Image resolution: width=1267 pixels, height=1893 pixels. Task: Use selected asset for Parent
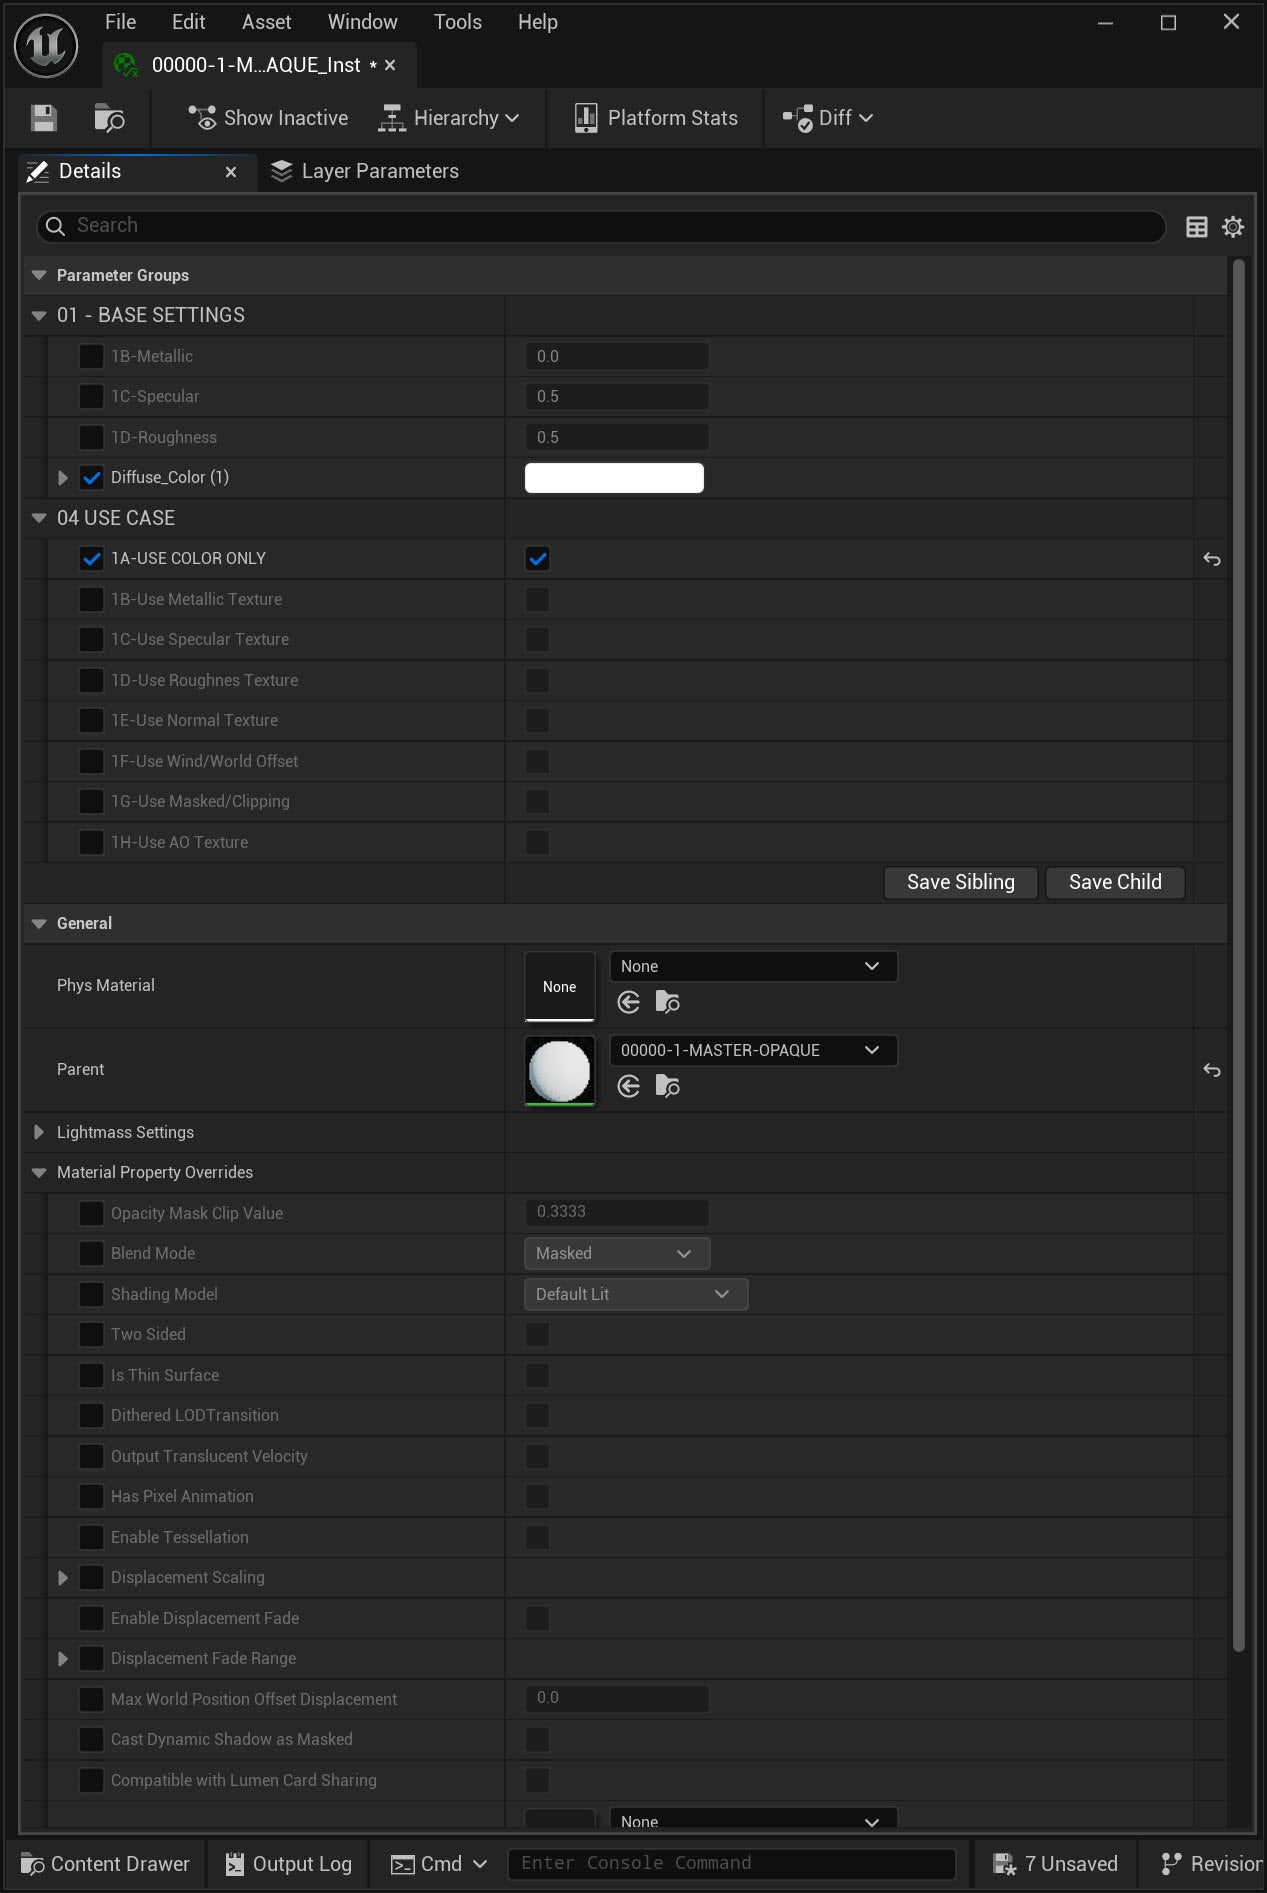pos(629,1086)
